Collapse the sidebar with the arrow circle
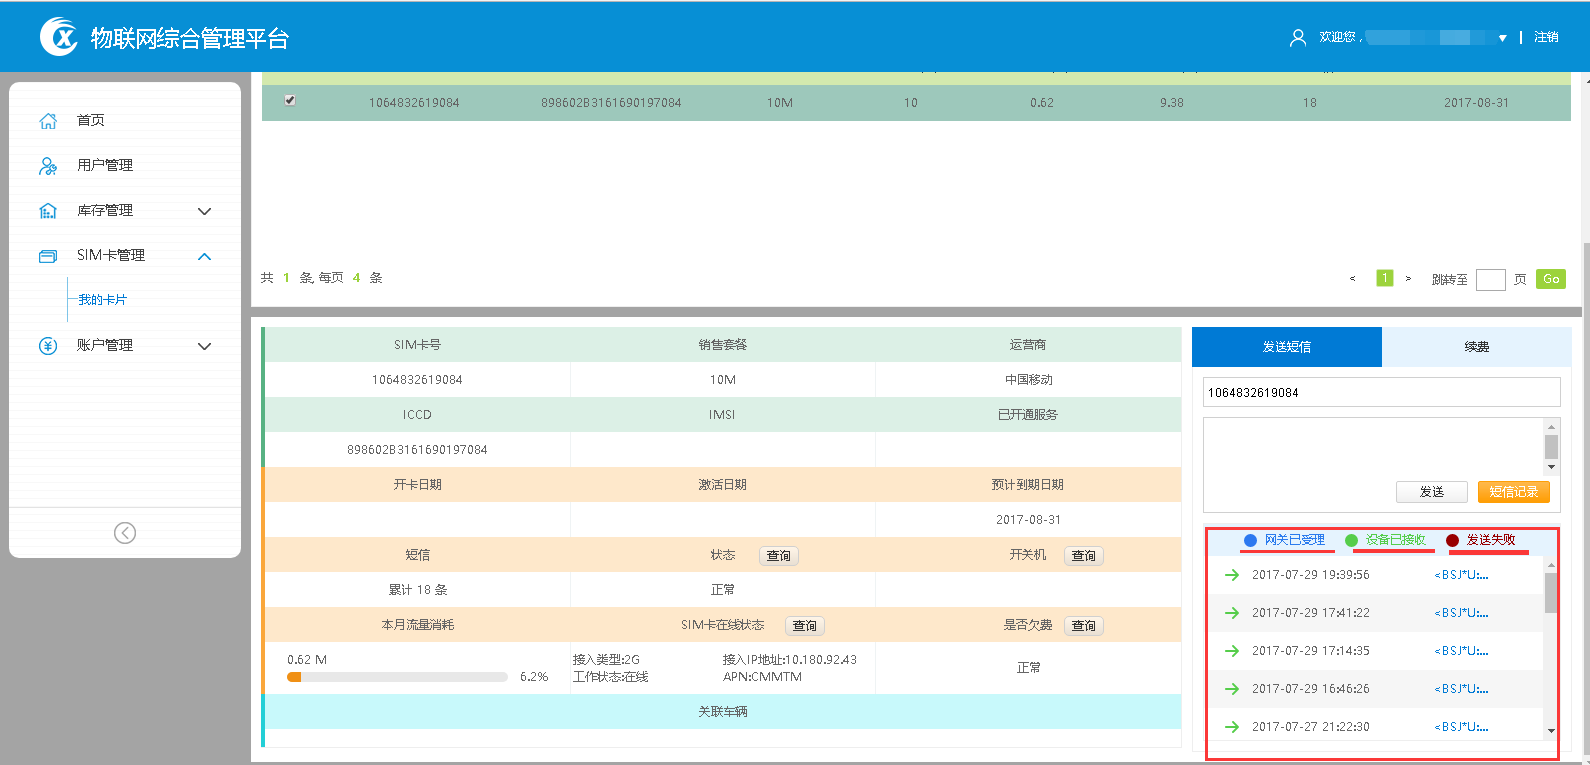 pyautogui.click(x=125, y=533)
